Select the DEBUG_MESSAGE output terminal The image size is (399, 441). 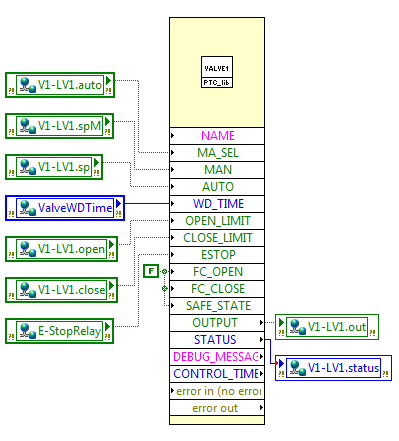point(217,357)
